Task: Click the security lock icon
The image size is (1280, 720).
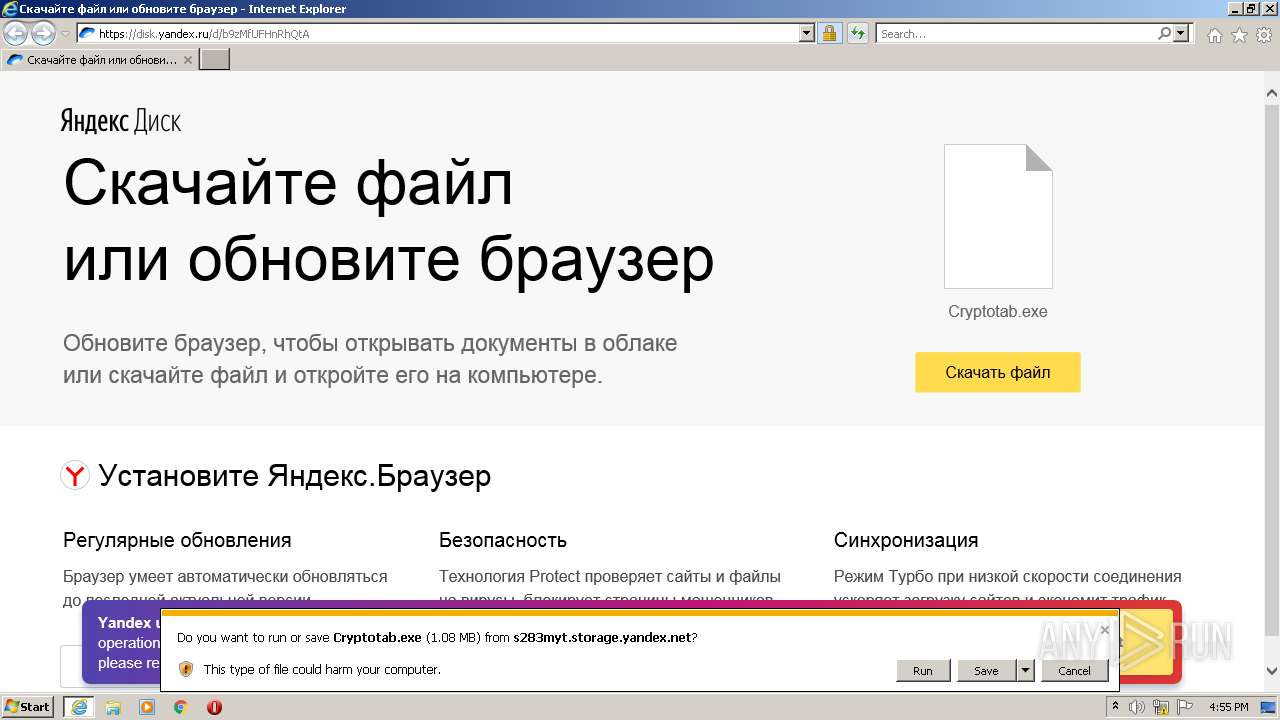Action: tap(829, 33)
